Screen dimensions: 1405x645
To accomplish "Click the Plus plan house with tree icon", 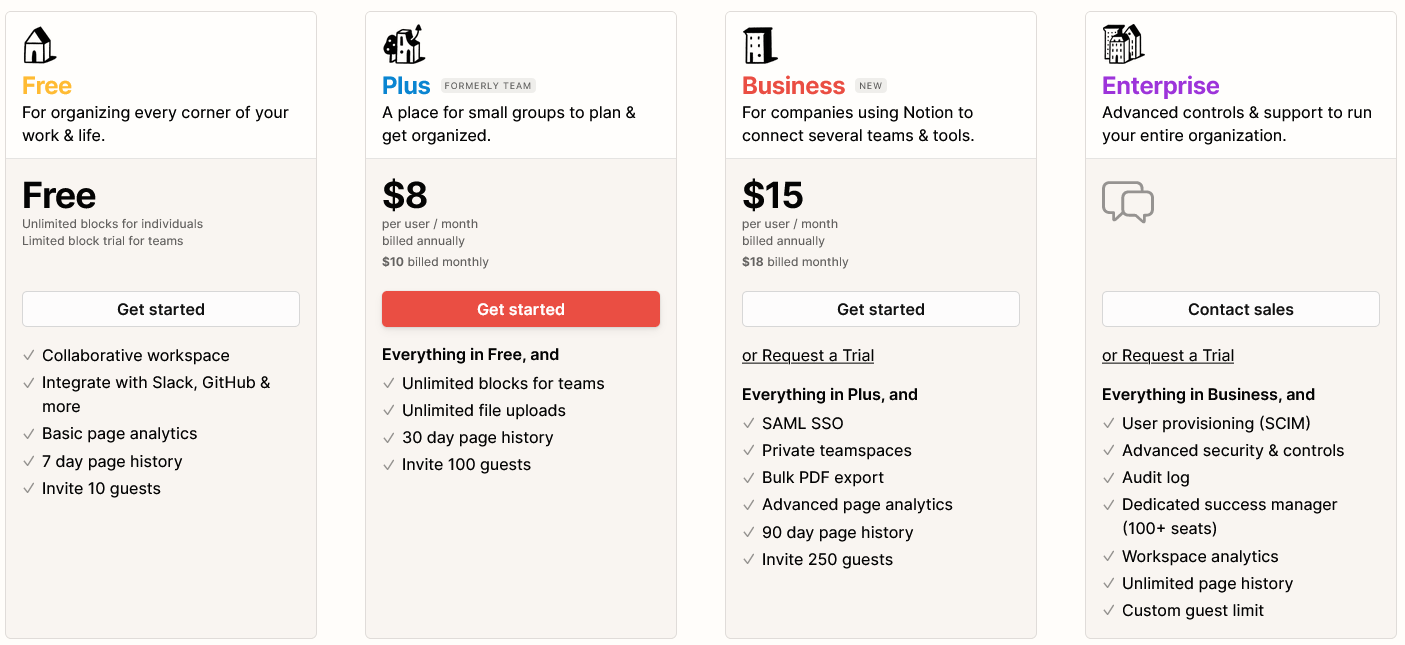I will pos(403,45).
